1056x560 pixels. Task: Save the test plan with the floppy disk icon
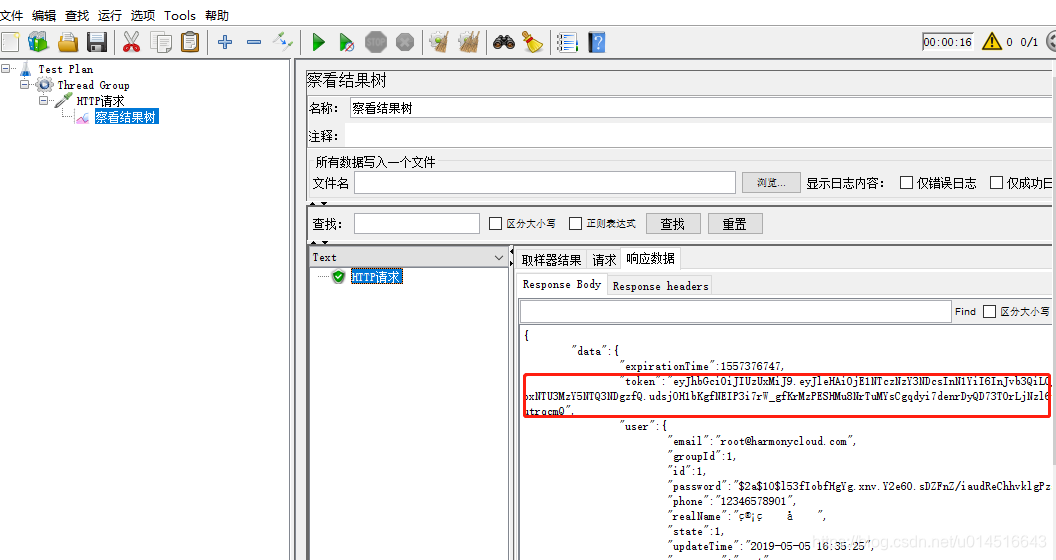point(97,42)
